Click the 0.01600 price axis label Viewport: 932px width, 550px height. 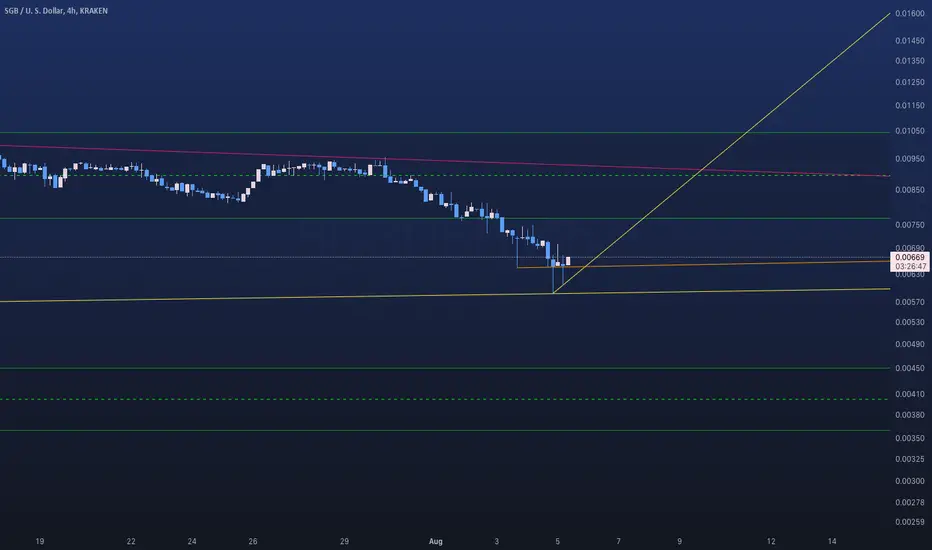click(x=909, y=13)
